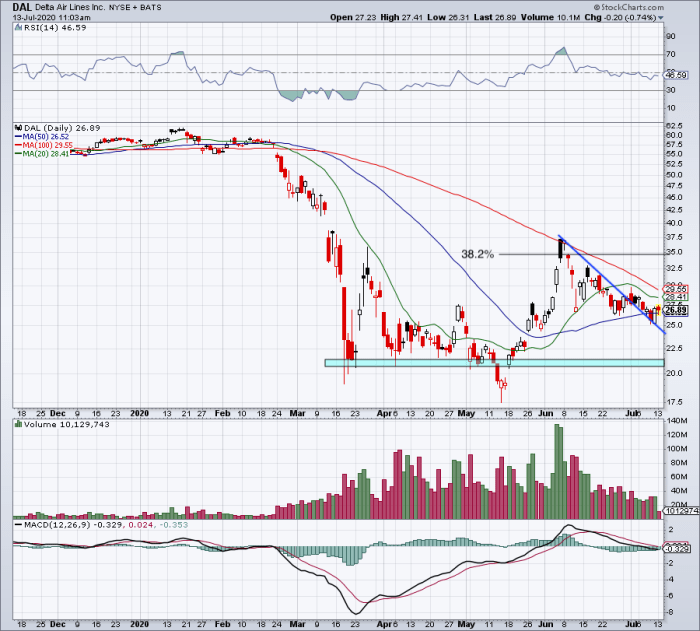The width and height of the screenshot is (700, 631).
Task: Click the 42.5 price axis label
Action: (674, 210)
